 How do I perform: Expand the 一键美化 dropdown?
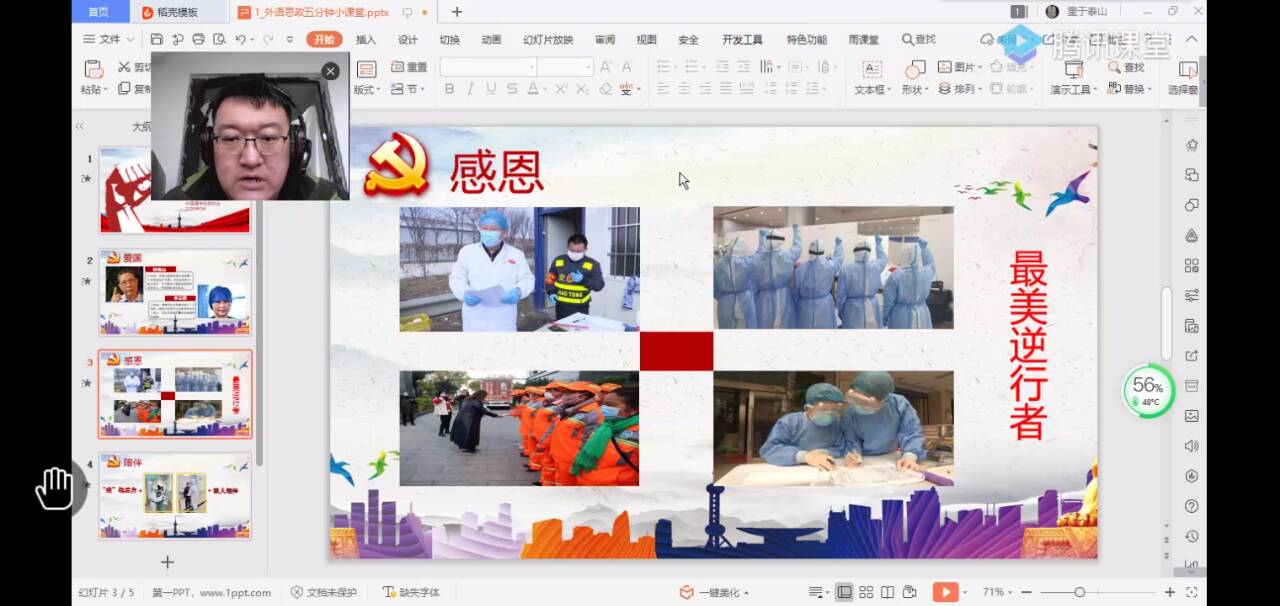714,592
